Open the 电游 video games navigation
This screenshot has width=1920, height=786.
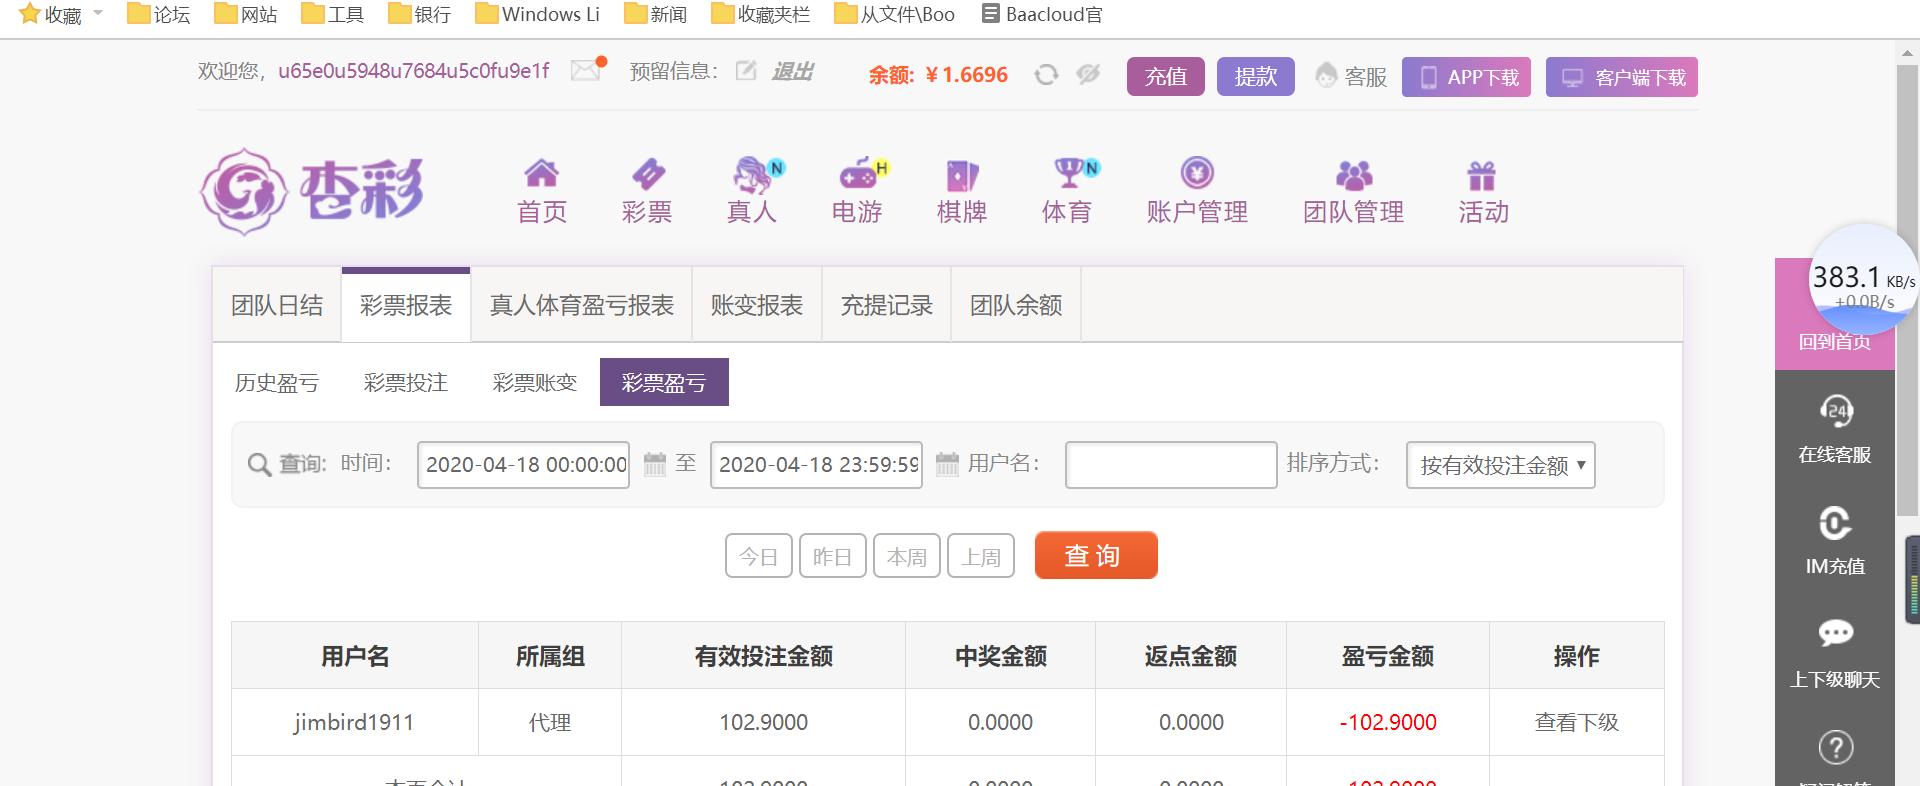coord(857,191)
